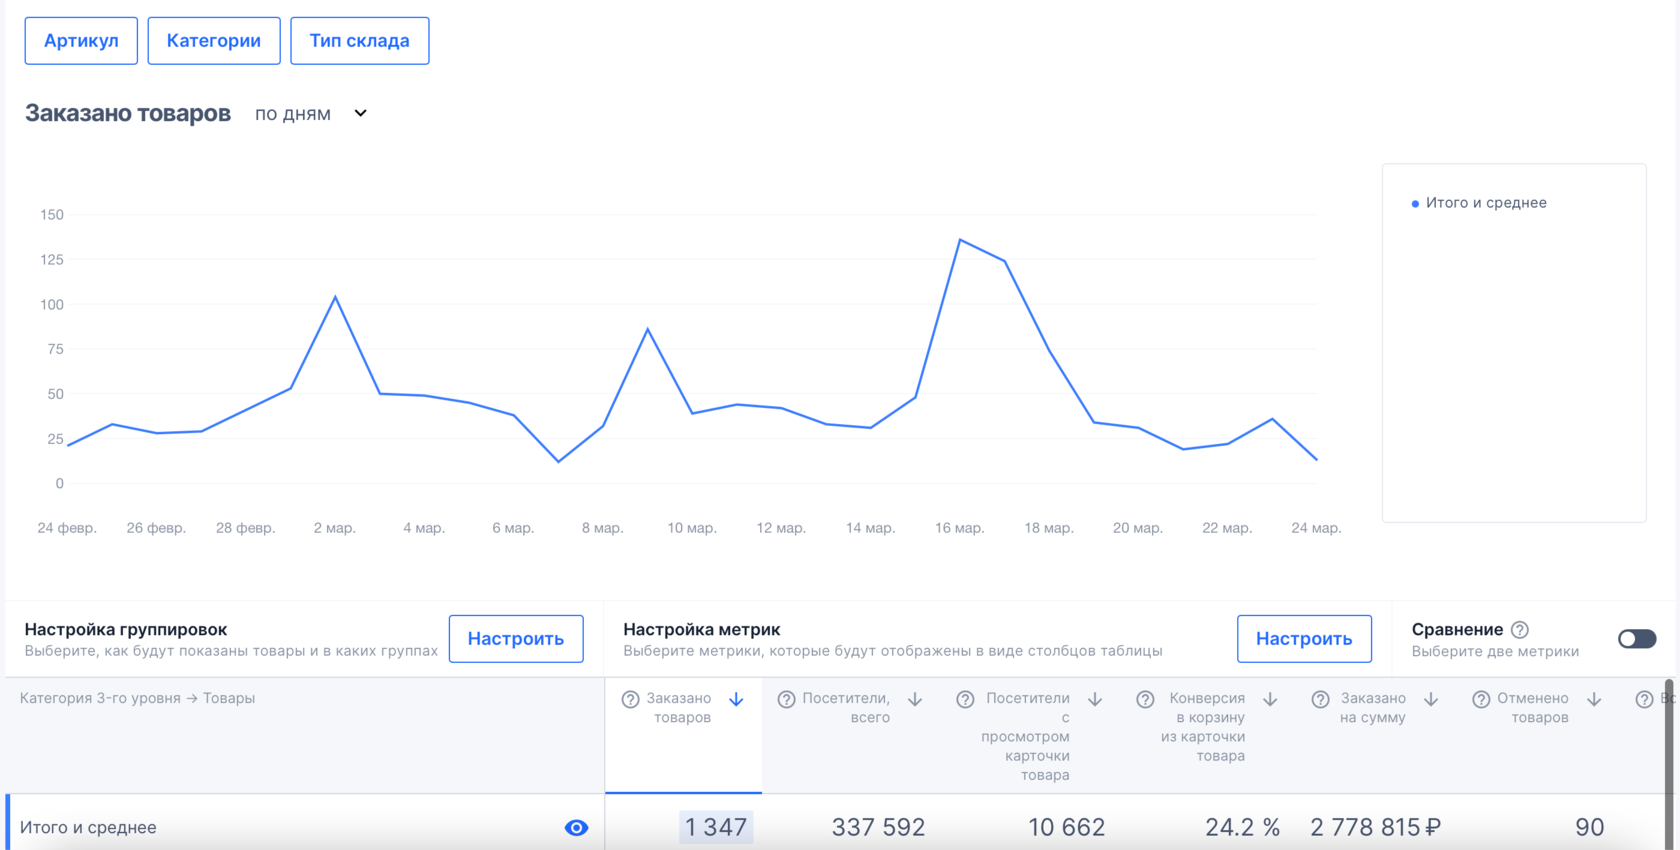This screenshot has height=850, width=1680.
Task: Sort by Посетители, всего arrow
Action: point(915,699)
